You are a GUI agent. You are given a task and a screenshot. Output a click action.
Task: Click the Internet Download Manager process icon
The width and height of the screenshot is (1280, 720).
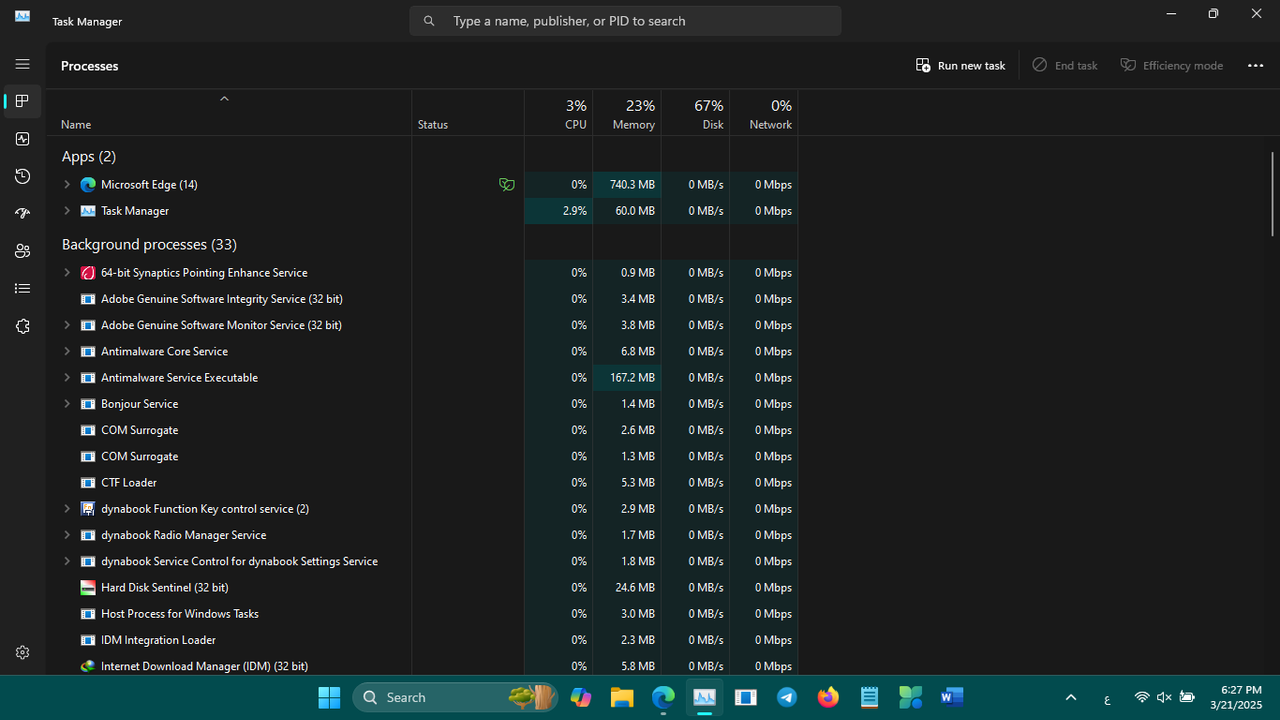pos(88,666)
